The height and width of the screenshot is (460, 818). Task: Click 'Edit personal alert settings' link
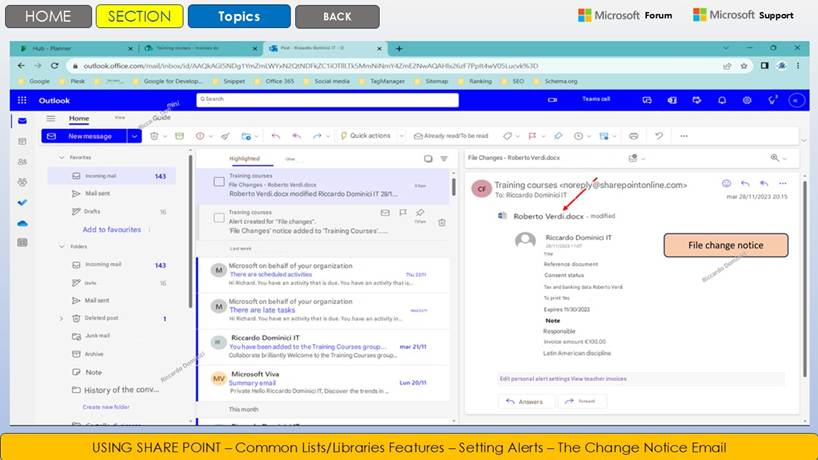pos(533,379)
